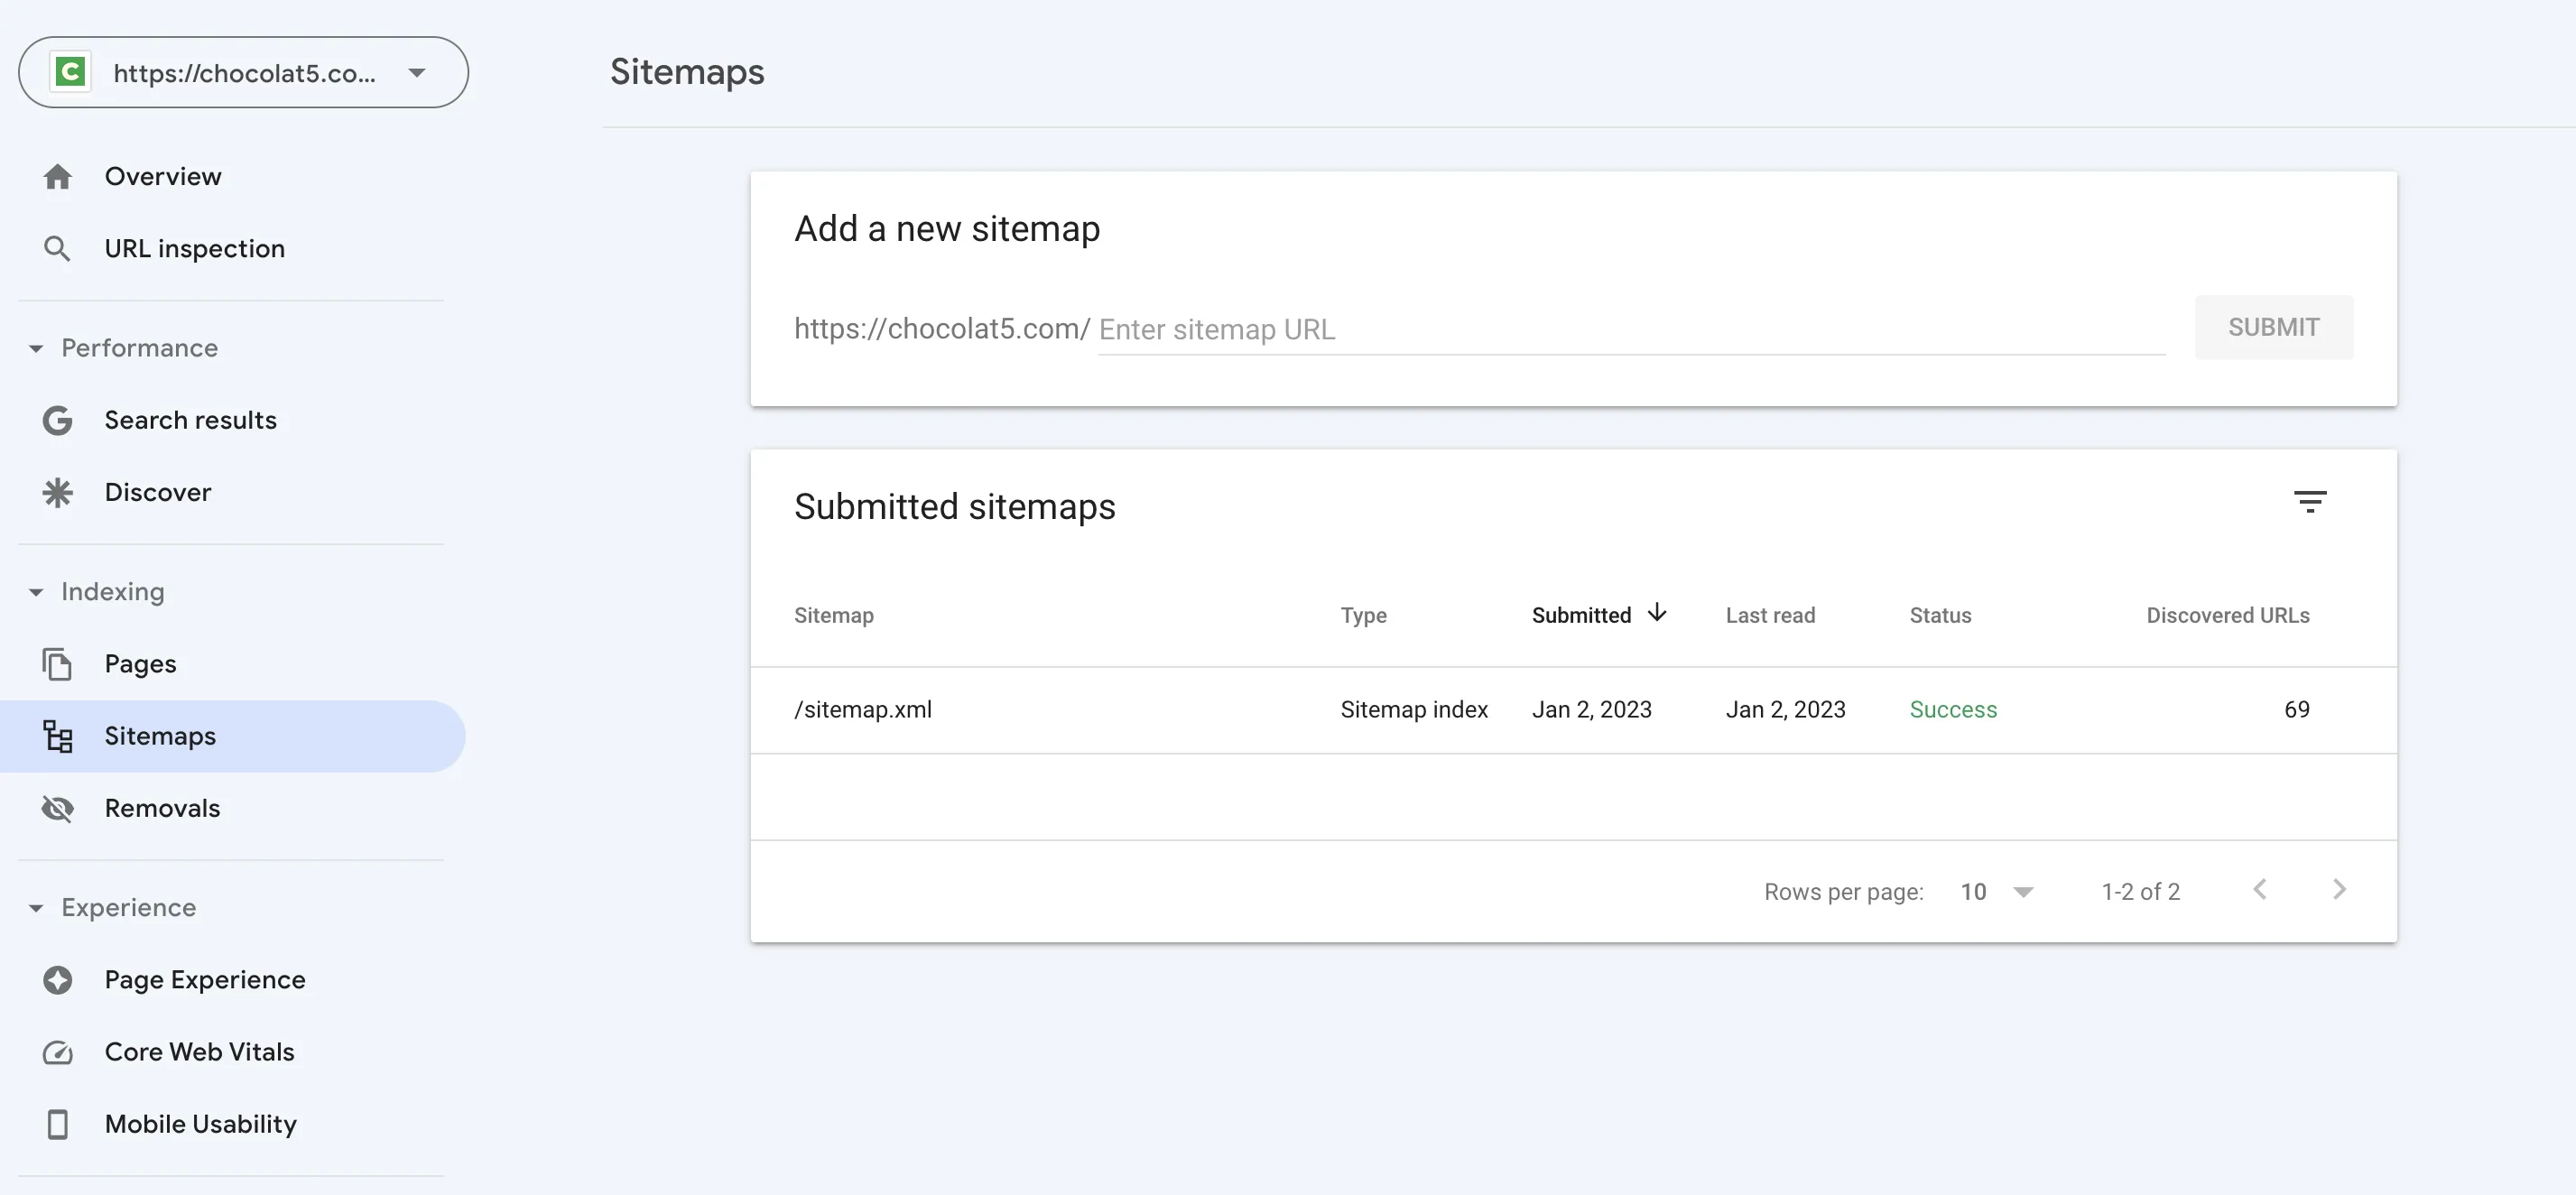Focus the Enter sitemap URL field
The width and height of the screenshot is (2576, 1195).
(x=1630, y=330)
